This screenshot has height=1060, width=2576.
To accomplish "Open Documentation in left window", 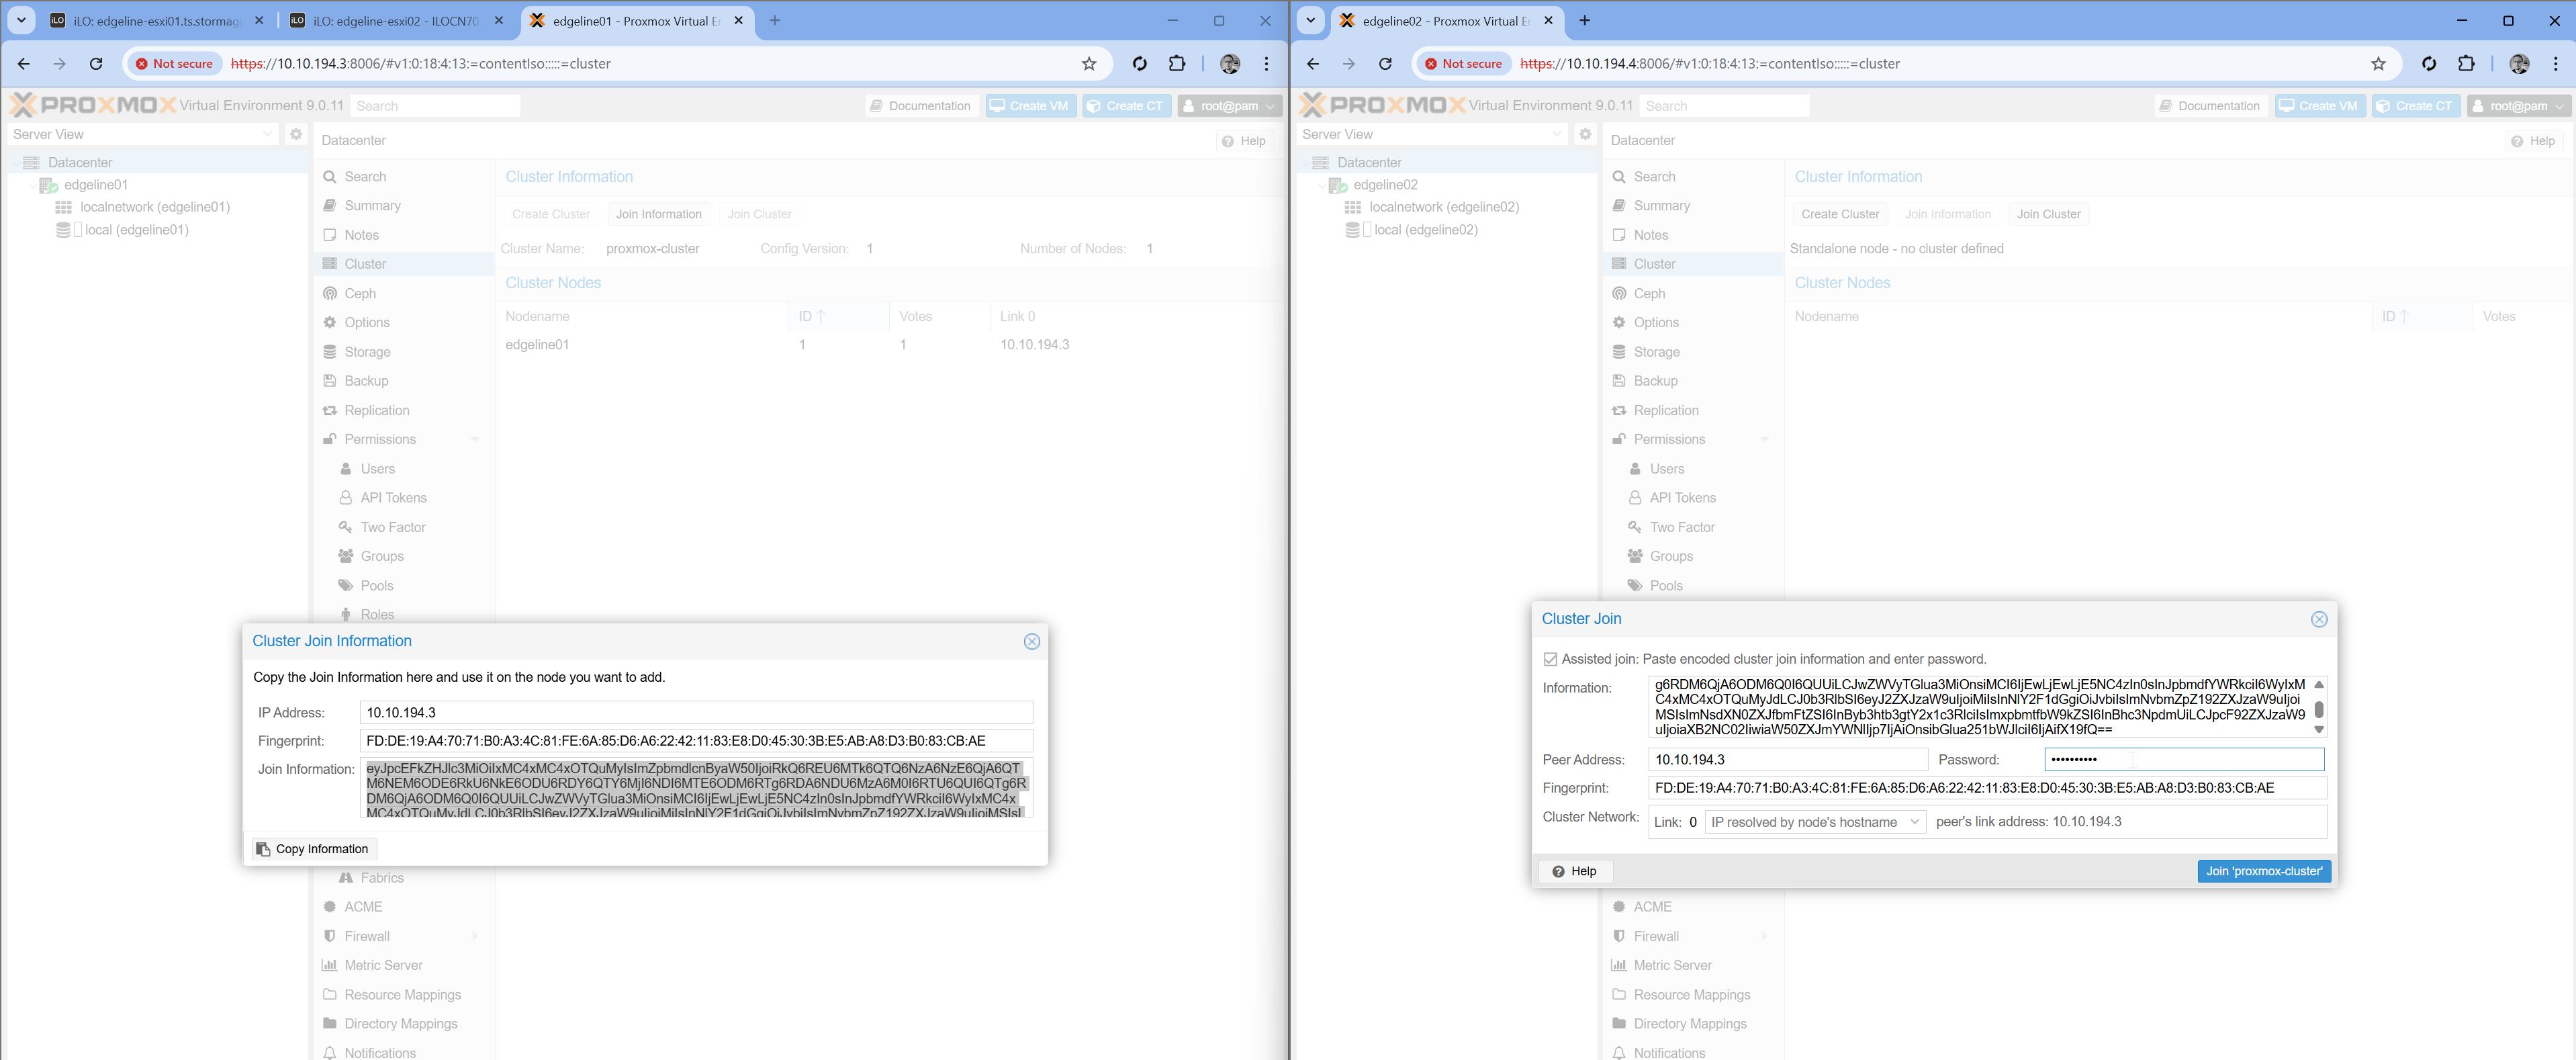I will tap(920, 106).
